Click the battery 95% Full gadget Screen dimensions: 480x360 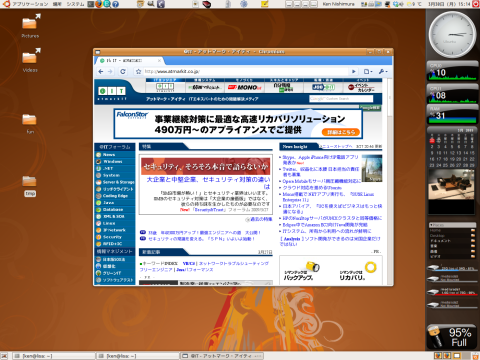(x=452, y=337)
